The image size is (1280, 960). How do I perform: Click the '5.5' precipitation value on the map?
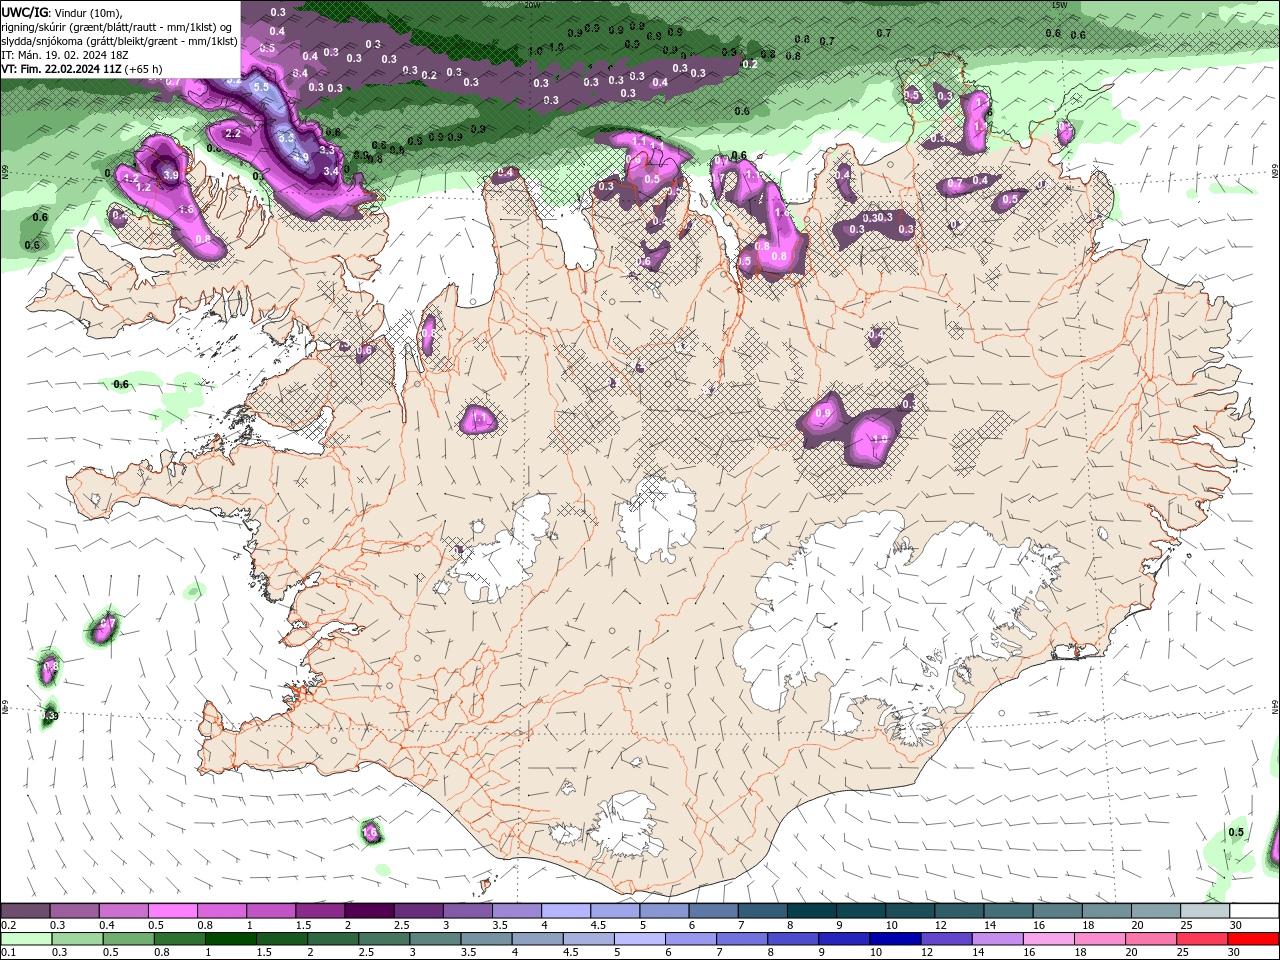[261, 87]
